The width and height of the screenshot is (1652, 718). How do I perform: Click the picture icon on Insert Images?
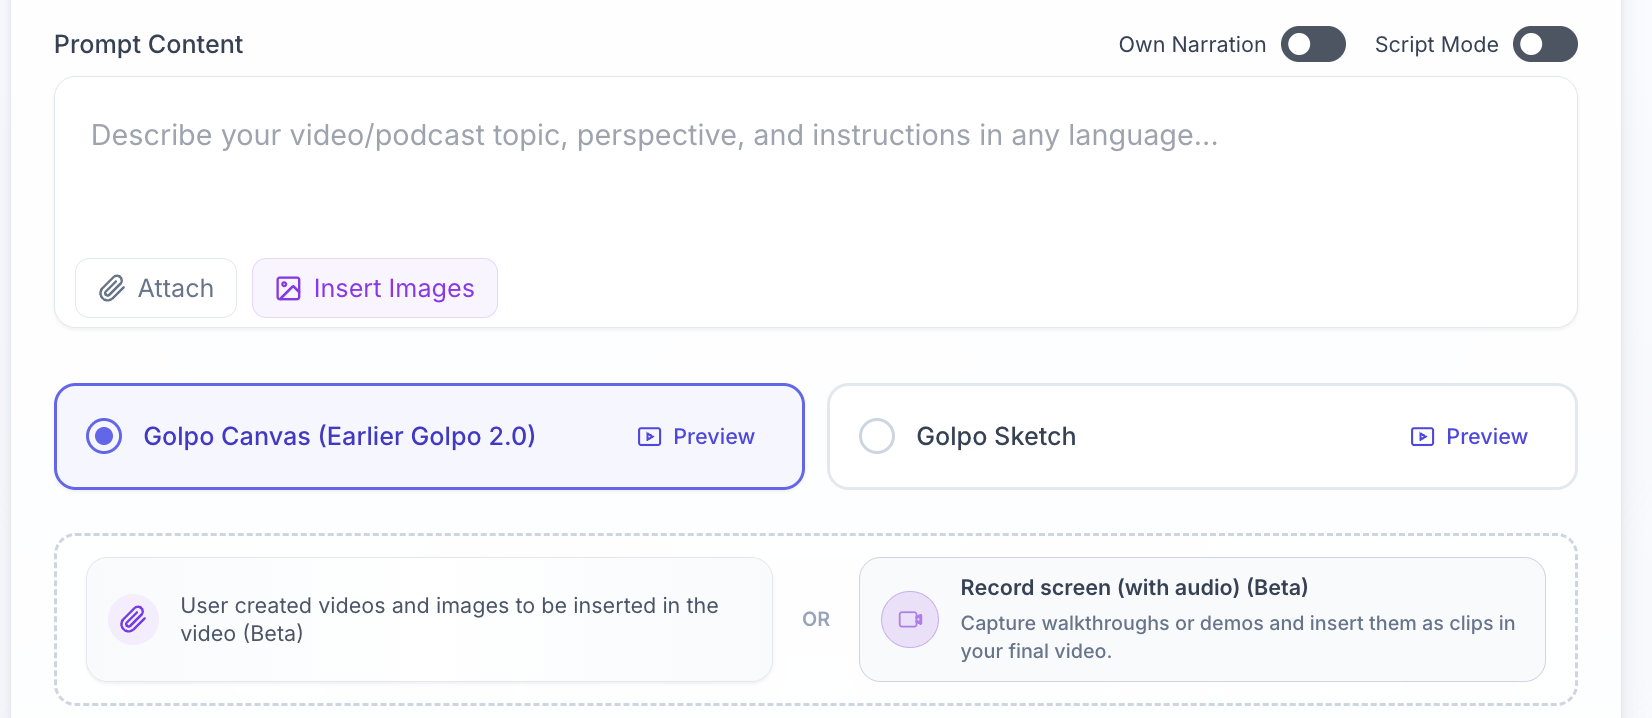pos(288,289)
